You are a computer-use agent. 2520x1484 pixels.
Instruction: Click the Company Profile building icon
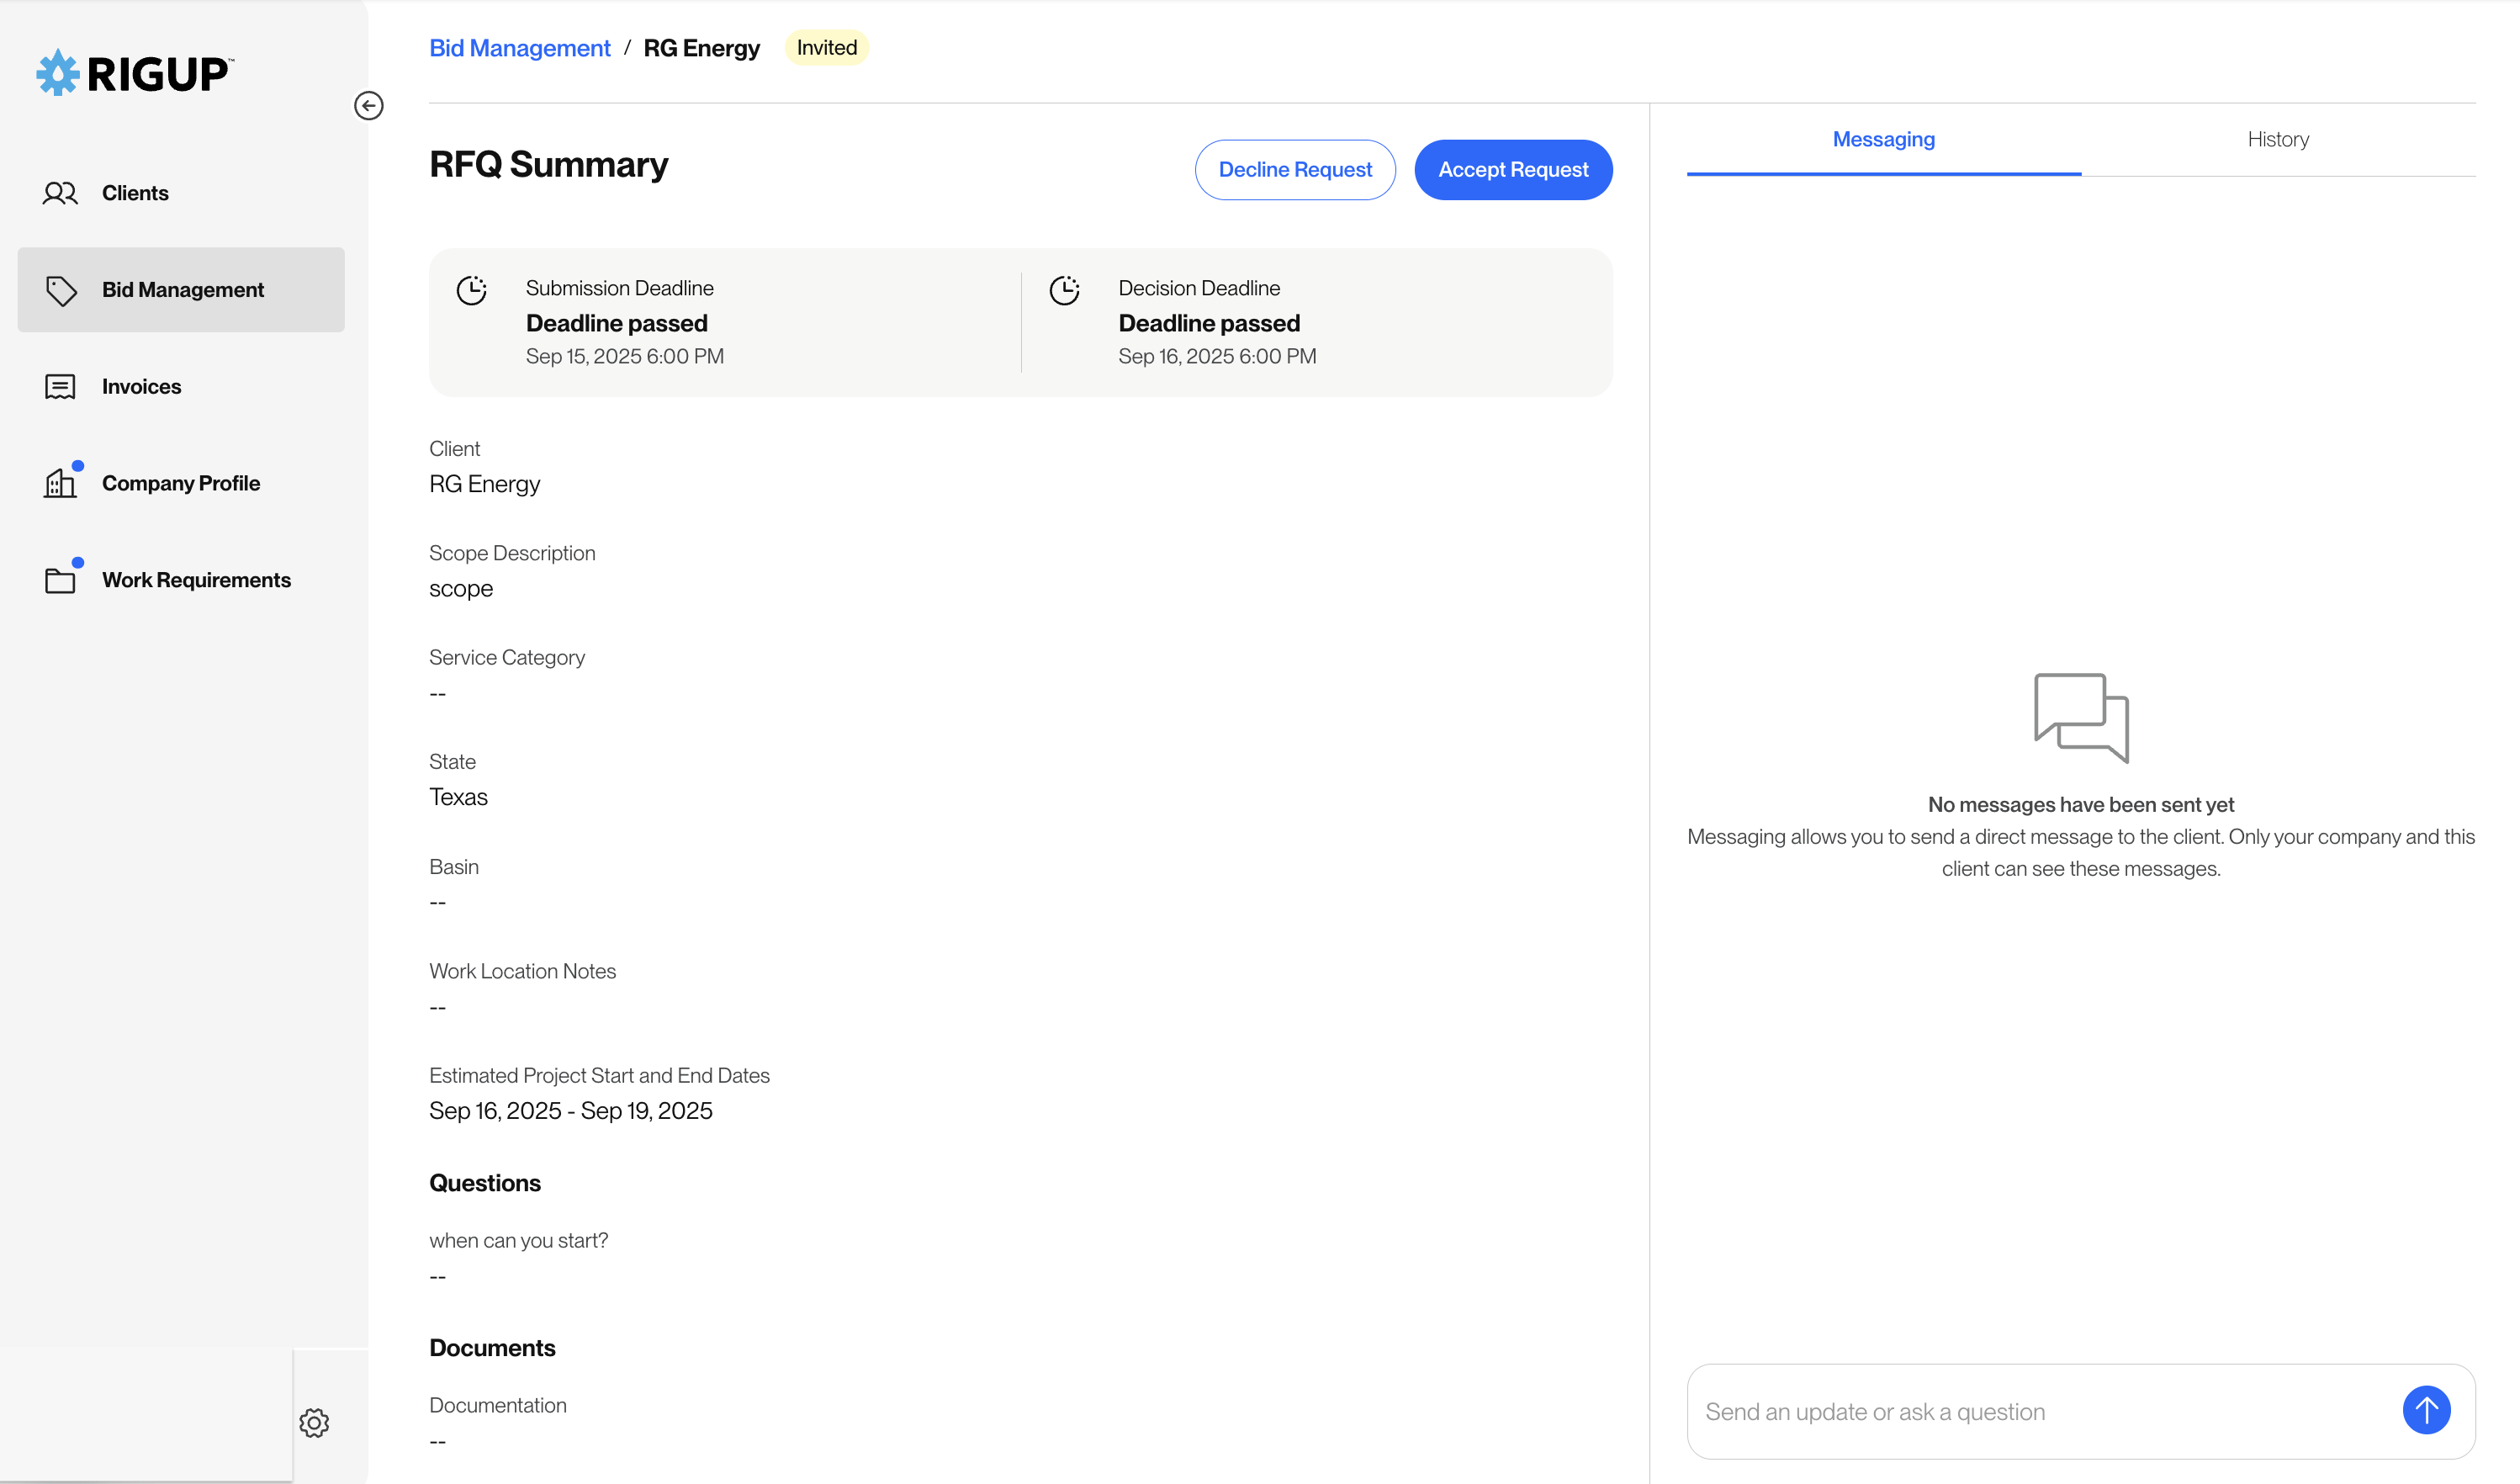tap(60, 483)
